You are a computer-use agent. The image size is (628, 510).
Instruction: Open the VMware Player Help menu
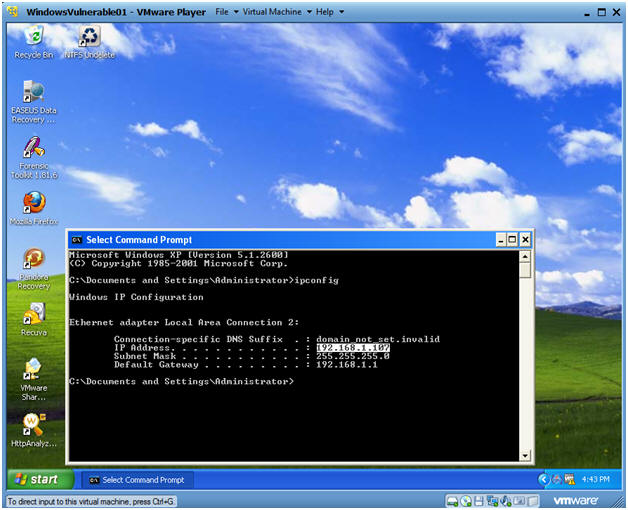tap(324, 12)
